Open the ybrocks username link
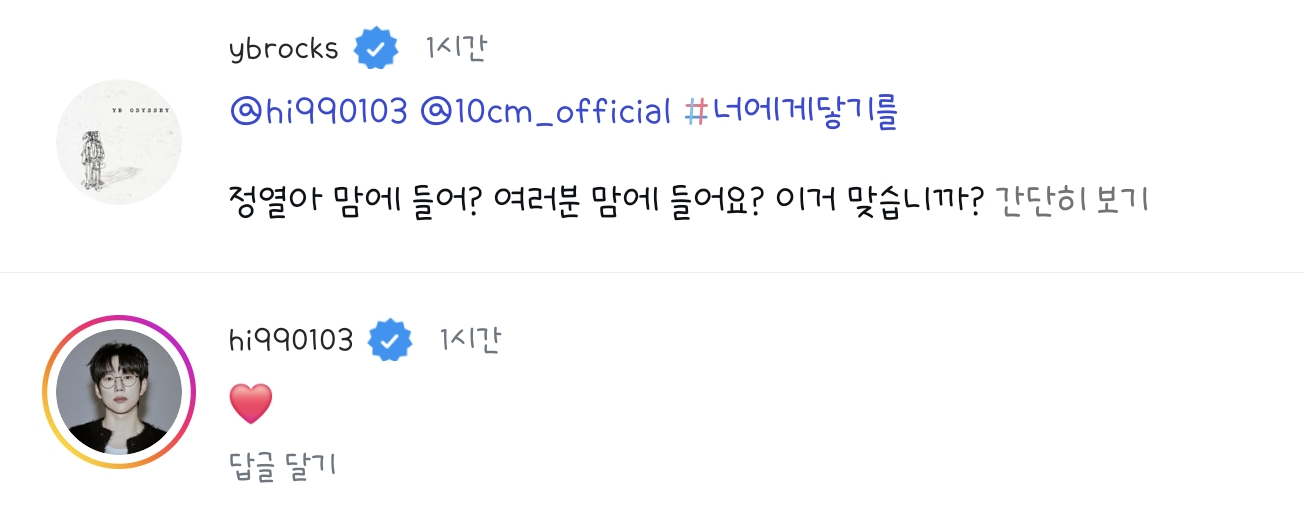Screen dimensions: 1304x528 284,48
